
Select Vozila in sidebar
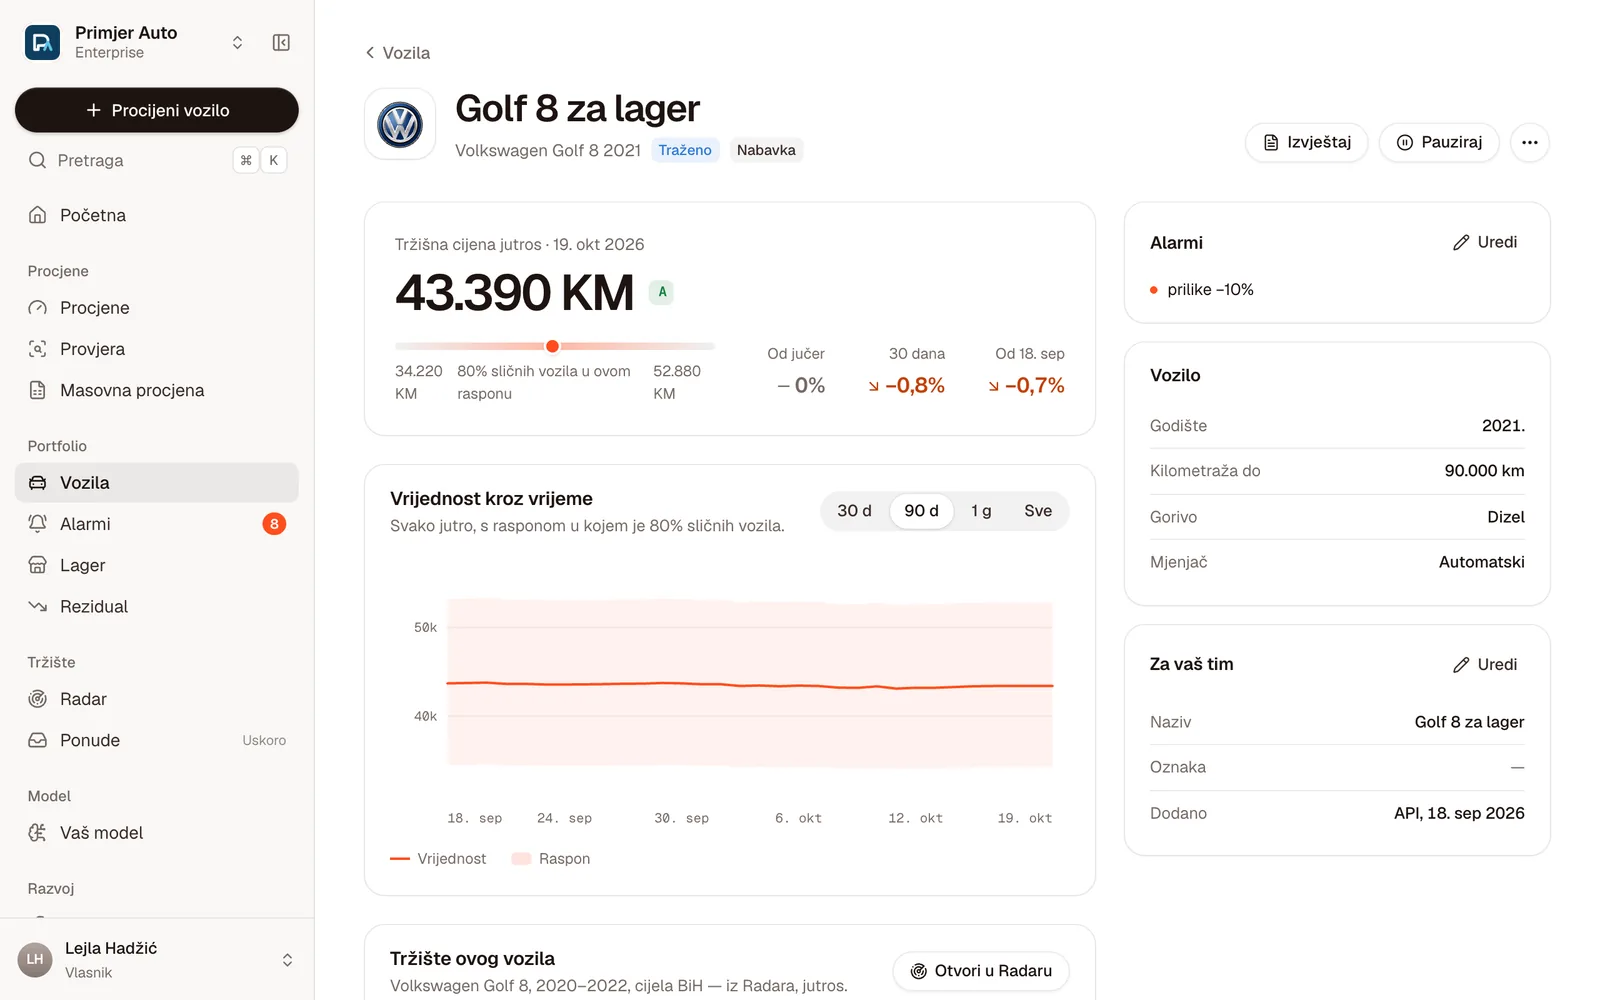pos(157,483)
